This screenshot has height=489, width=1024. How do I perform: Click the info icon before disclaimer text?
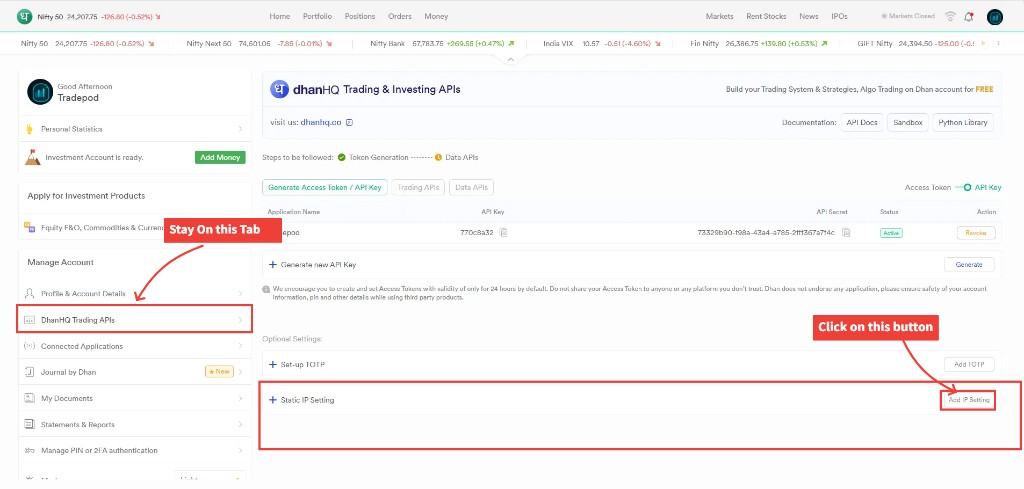tap(266, 289)
